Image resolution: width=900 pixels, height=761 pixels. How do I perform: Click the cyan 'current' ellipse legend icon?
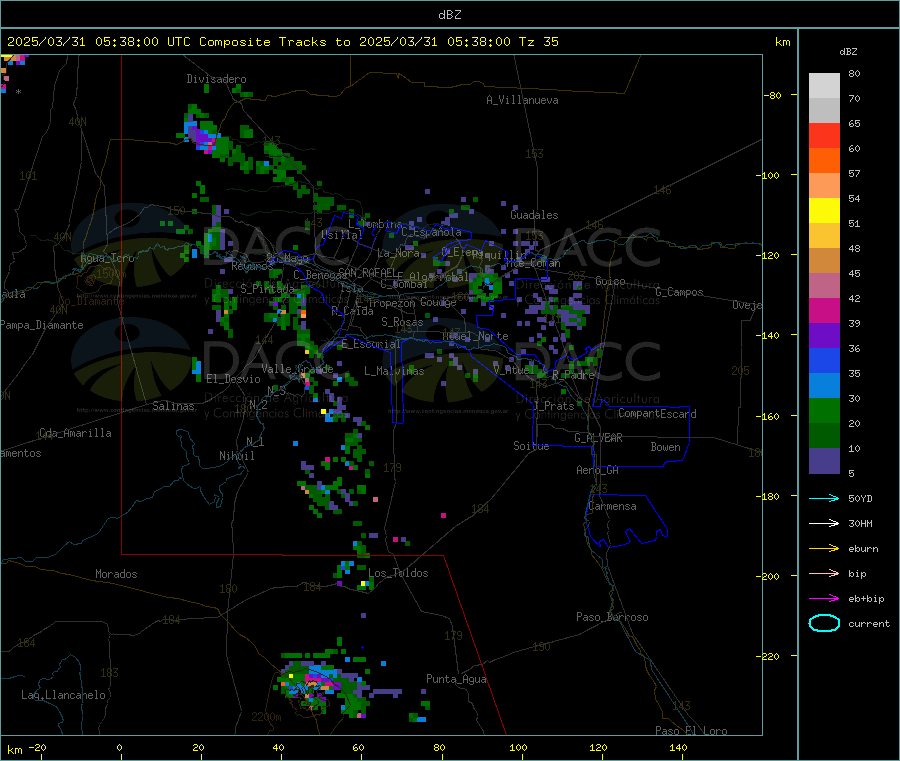pos(824,623)
